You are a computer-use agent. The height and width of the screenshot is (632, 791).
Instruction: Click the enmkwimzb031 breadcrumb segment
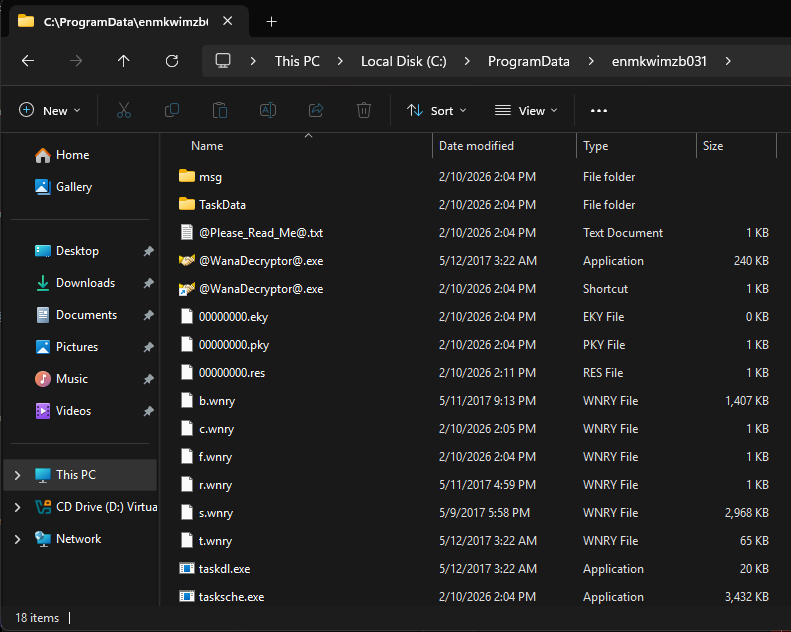pyautogui.click(x=659, y=61)
